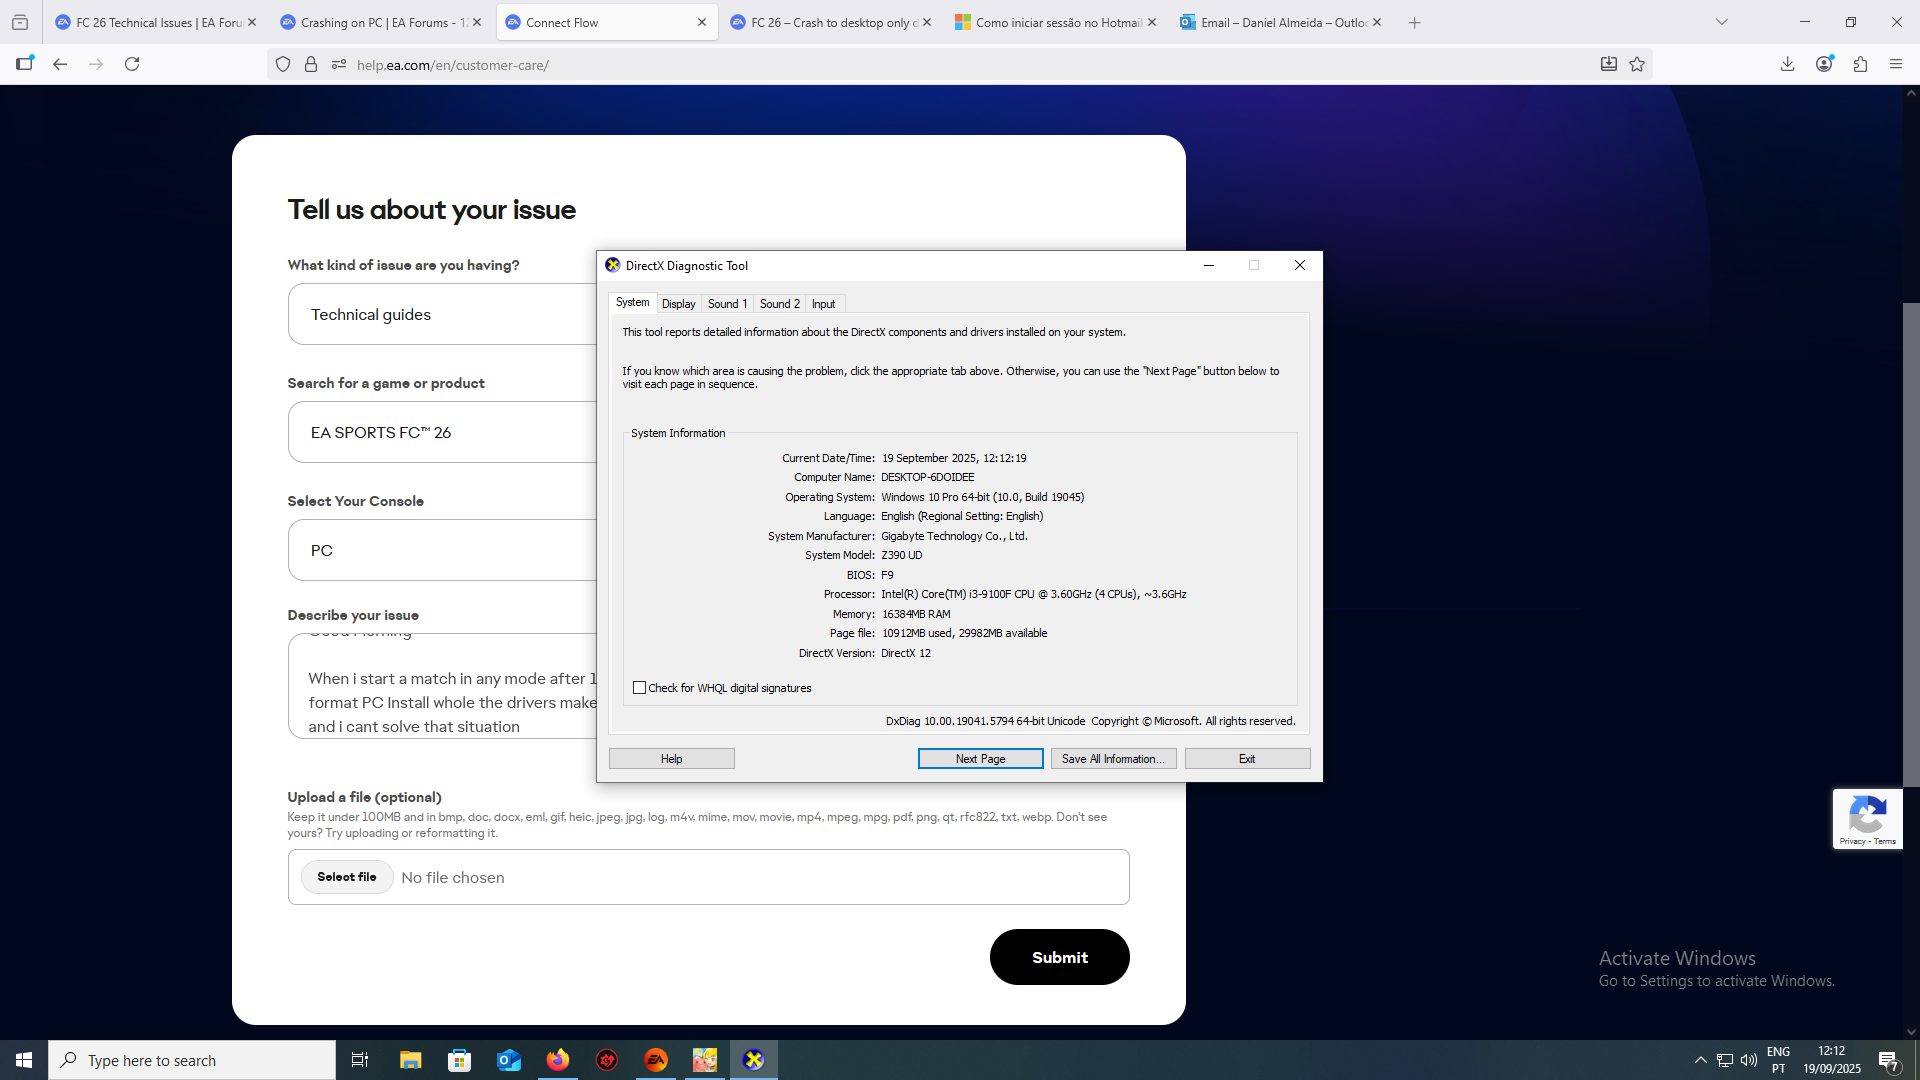Expand the list all tabs chevron
Image resolution: width=1920 pixels, height=1080 pixels.
pyautogui.click(x=1722, y=22)
